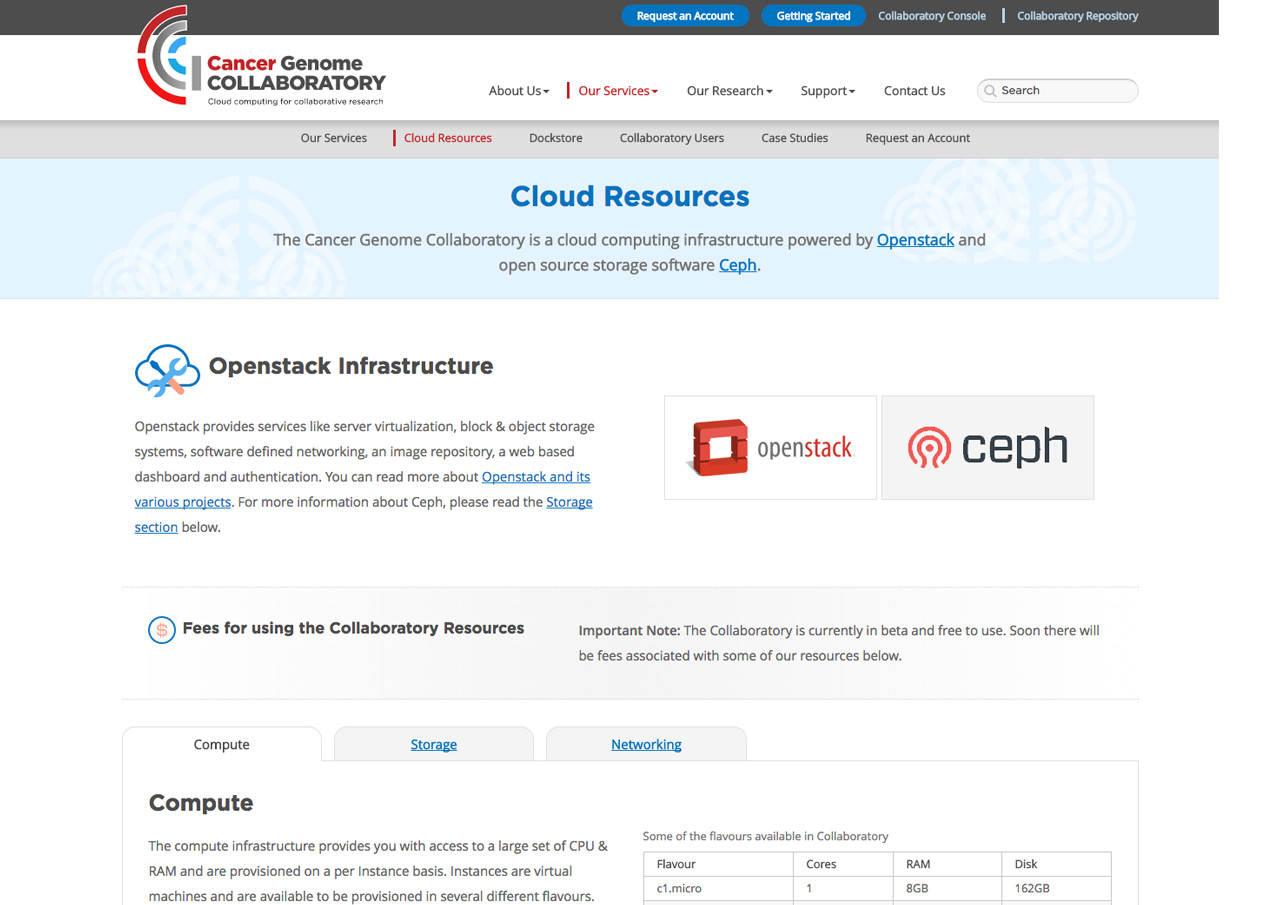Open the Compute tab
This screenshot has height=905, width=1271.
[222, 745]
